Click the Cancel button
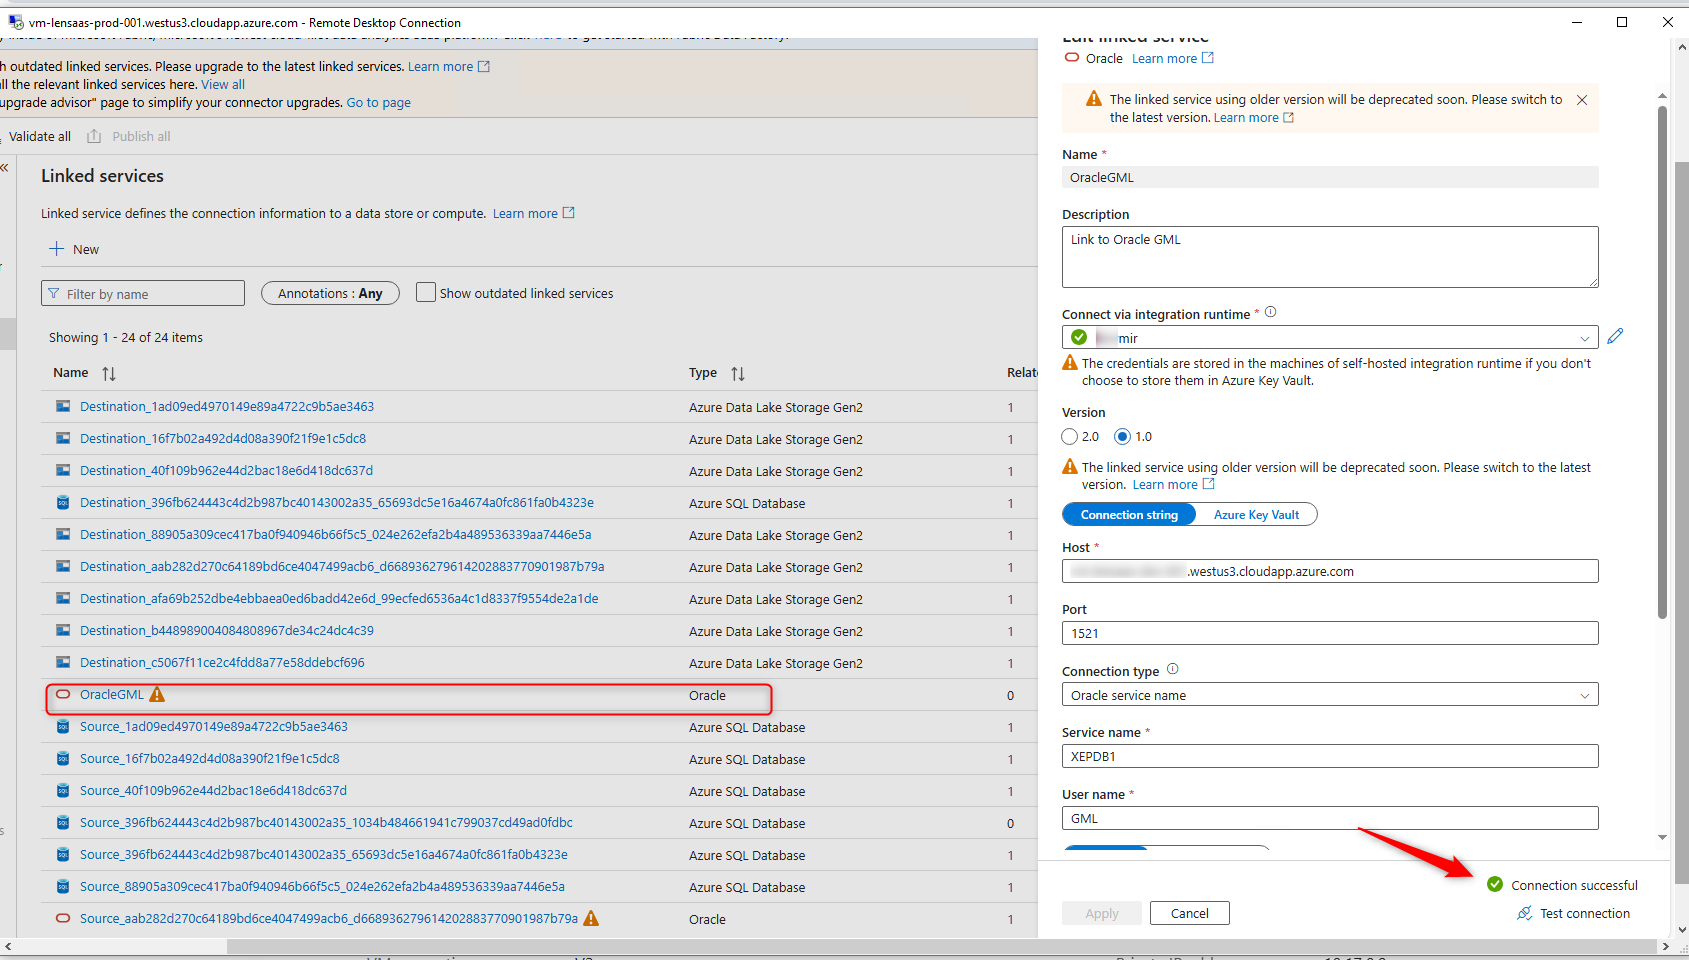 pos(1190,913)
